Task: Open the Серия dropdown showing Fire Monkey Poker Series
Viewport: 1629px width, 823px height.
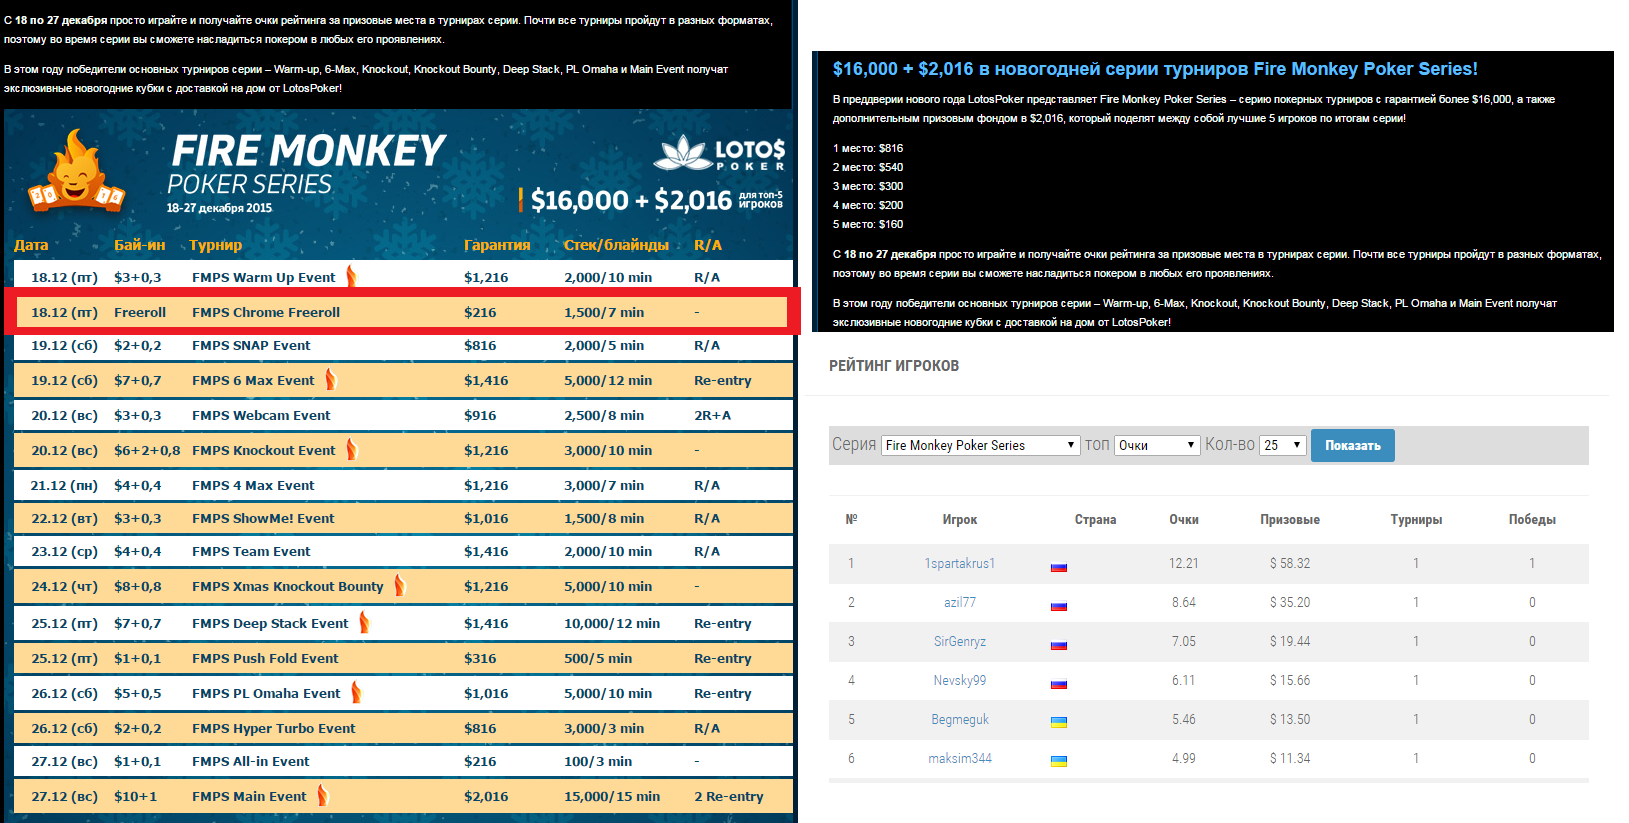Action: click(980, 445)
